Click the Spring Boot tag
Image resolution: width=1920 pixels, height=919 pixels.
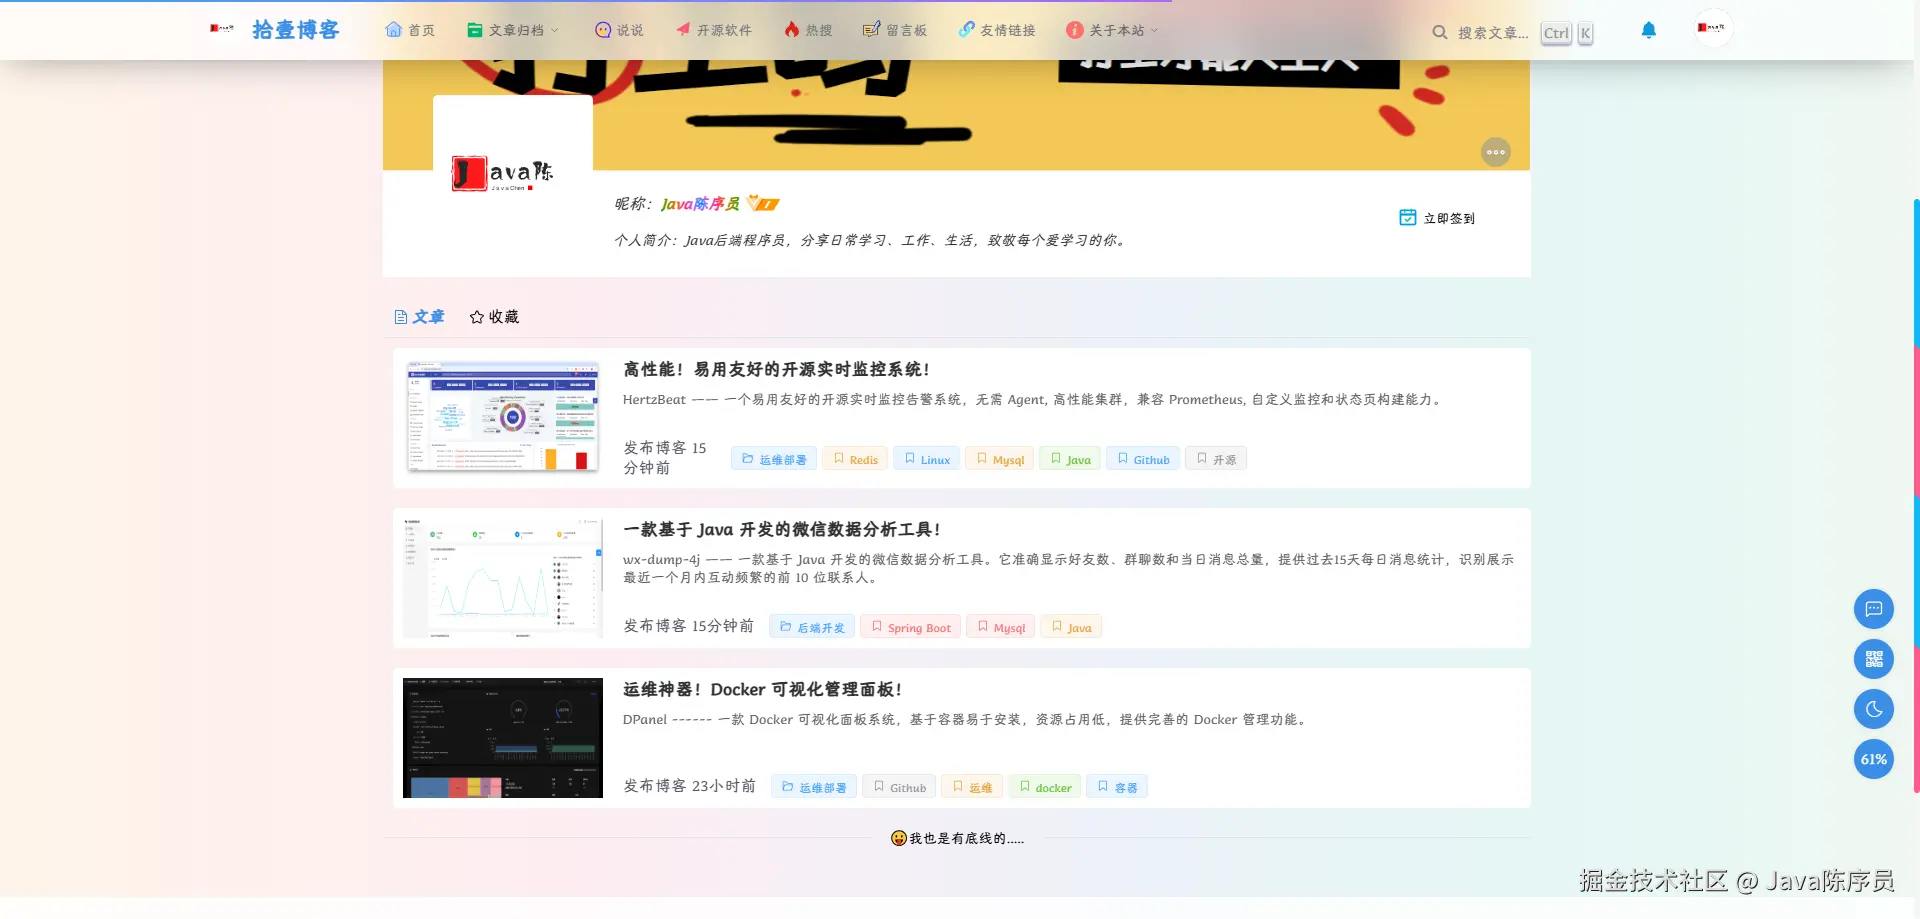pyautogui.click(x=911, y=627)
